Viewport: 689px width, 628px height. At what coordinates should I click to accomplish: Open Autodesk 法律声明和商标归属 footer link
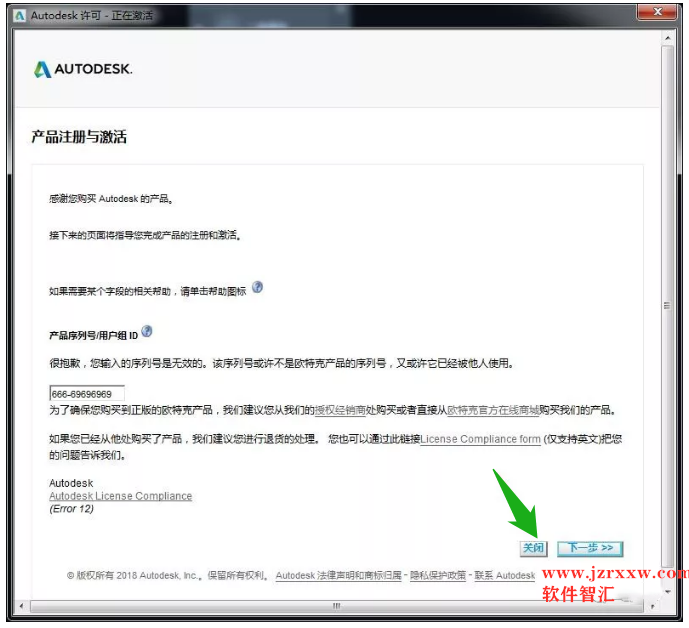(338, 575)
